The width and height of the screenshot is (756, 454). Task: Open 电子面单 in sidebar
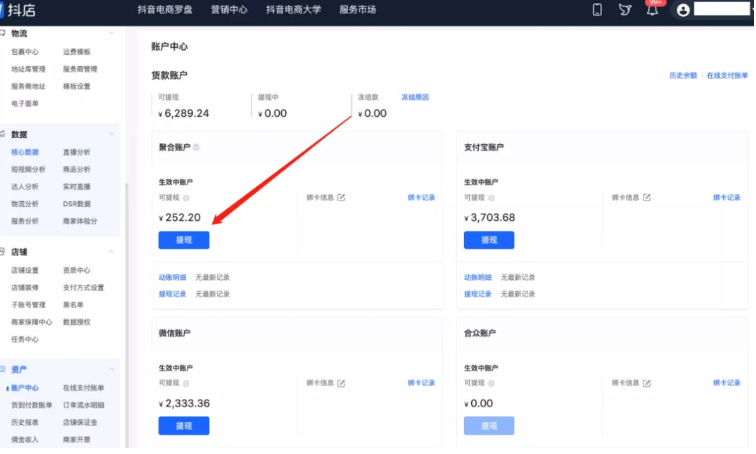(25, 104)
